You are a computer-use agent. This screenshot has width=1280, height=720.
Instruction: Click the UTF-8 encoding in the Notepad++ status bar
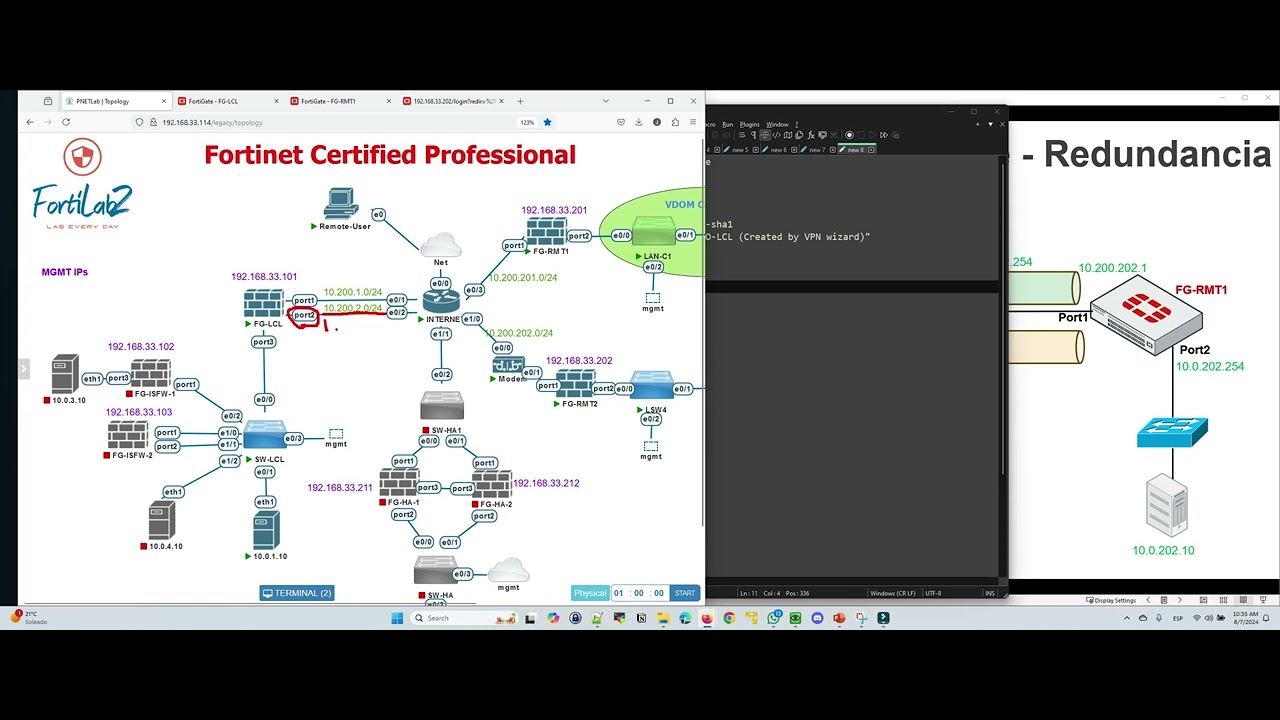click(x=933, y=593)
